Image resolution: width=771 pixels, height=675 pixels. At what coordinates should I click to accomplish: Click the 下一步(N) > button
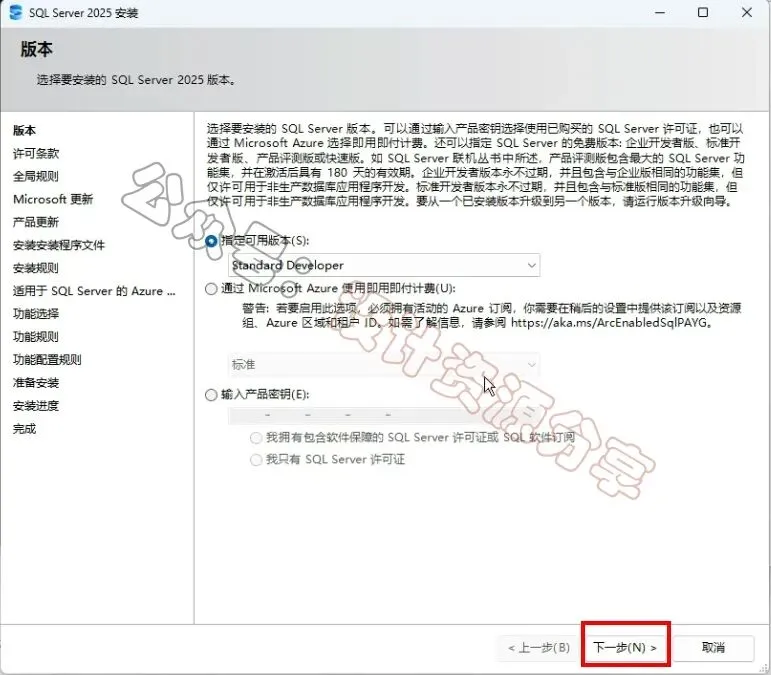coord(625,647)
